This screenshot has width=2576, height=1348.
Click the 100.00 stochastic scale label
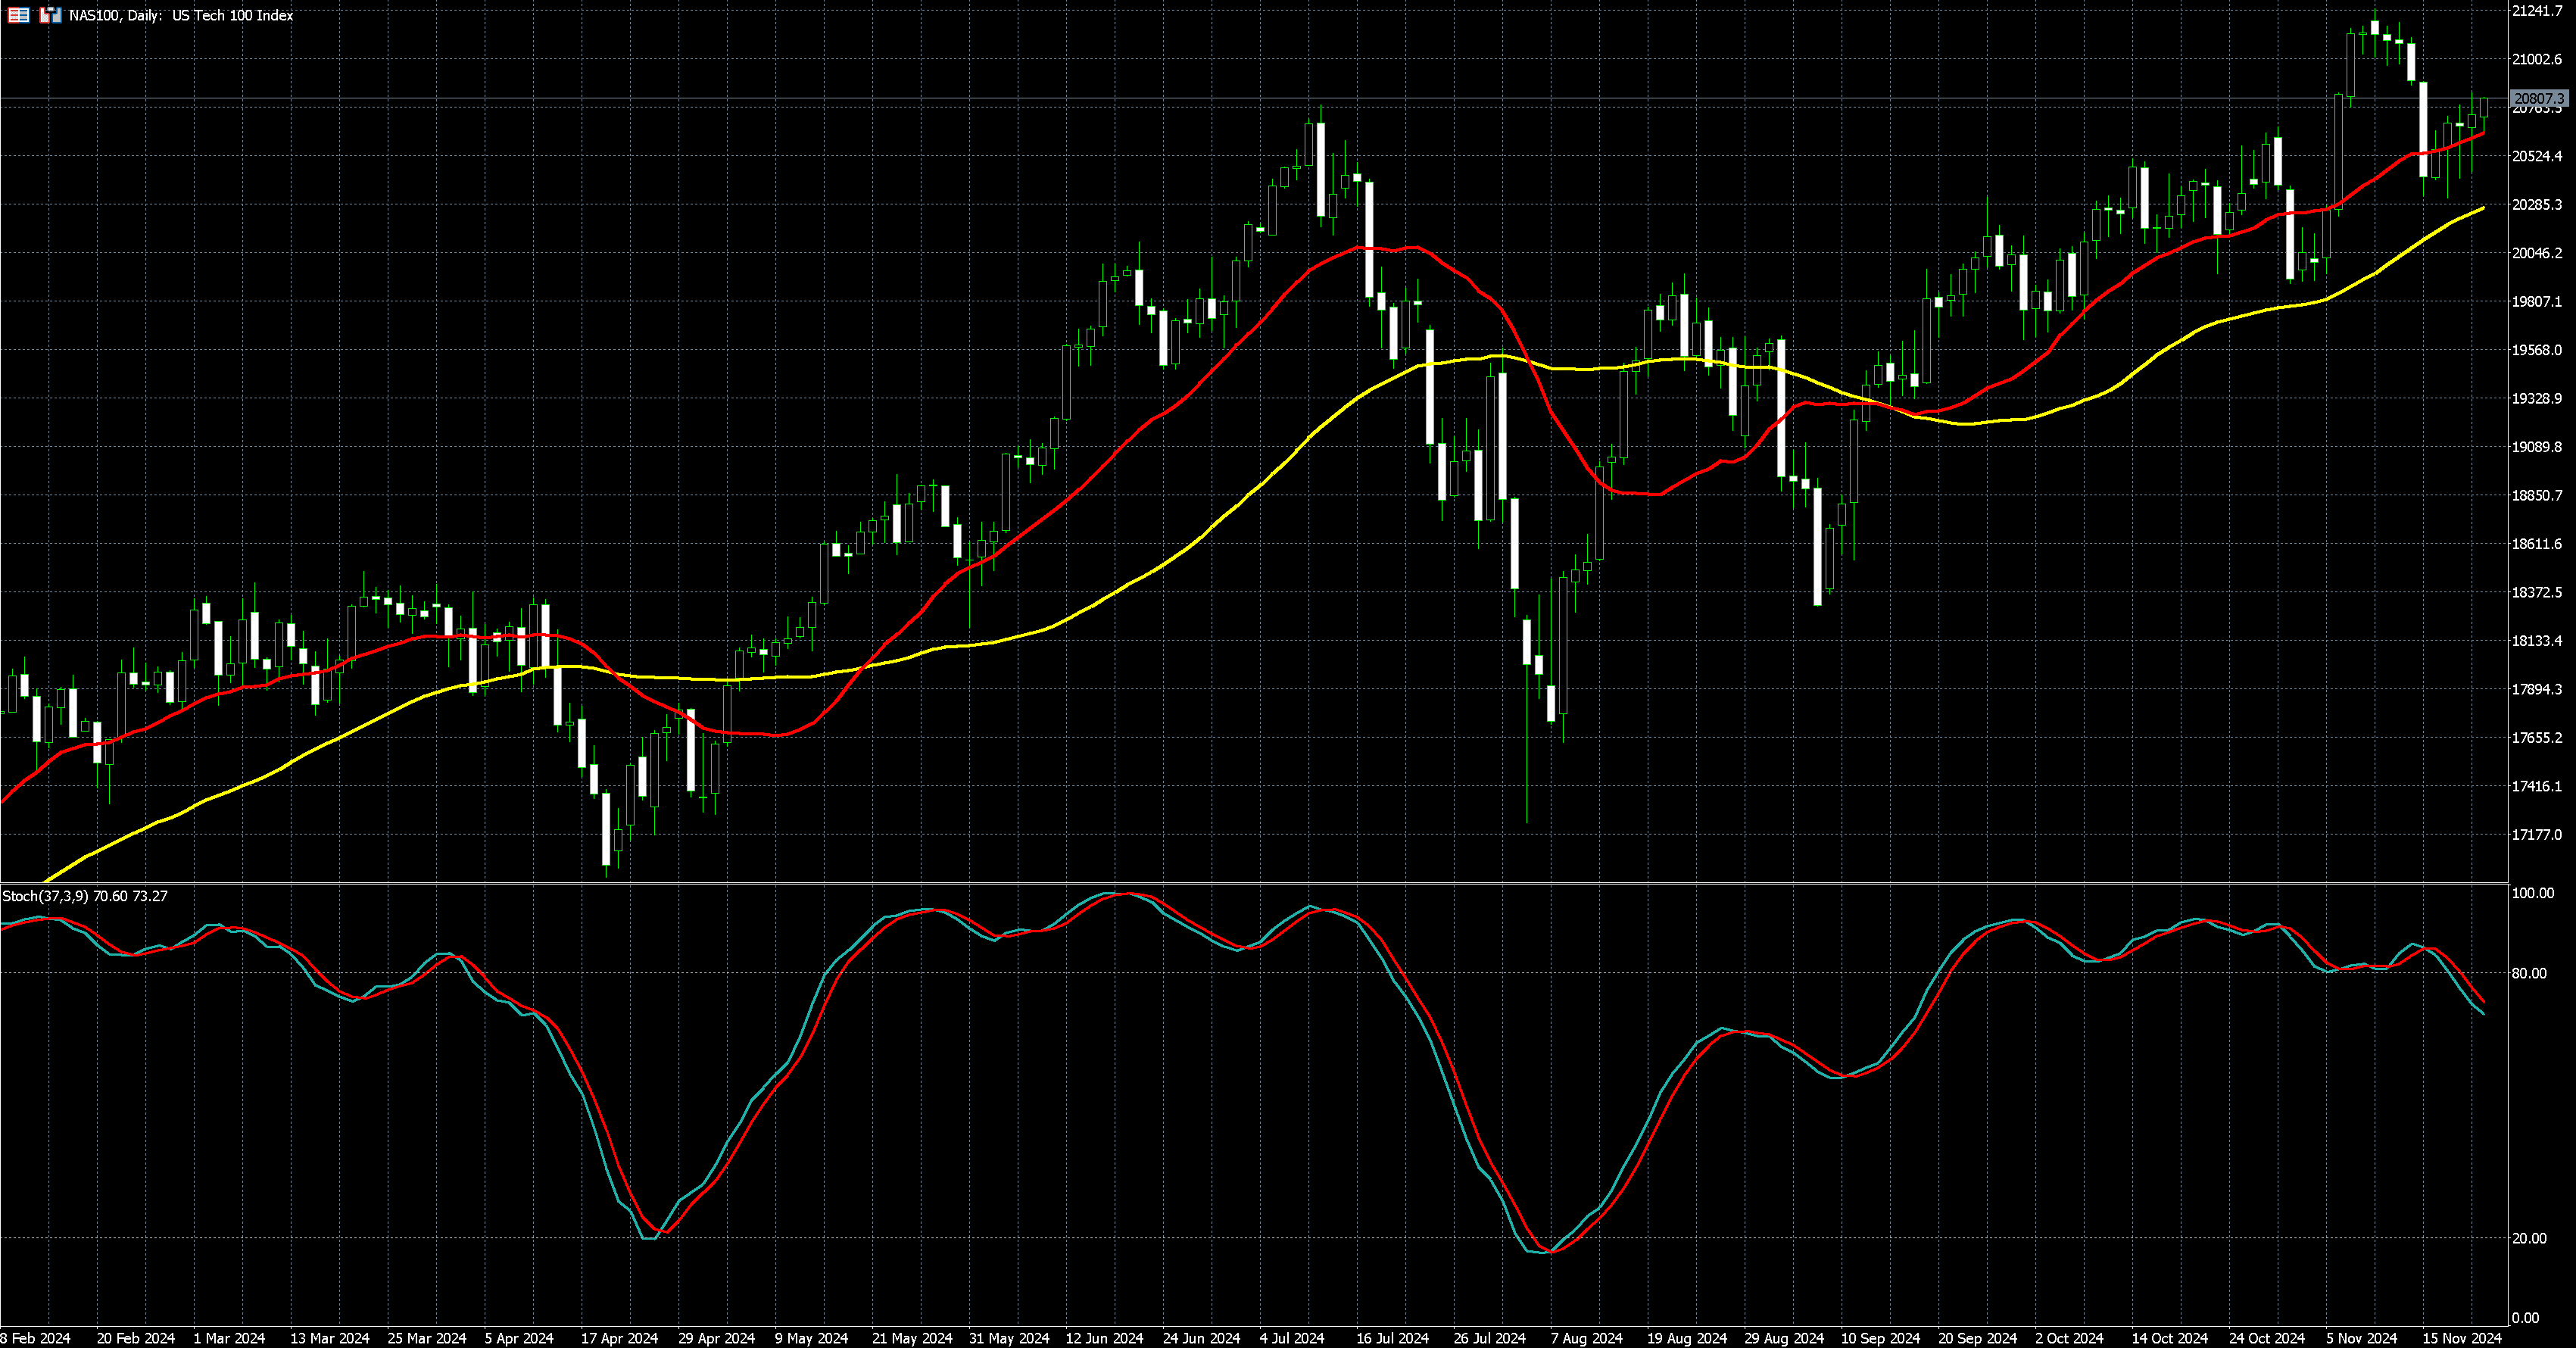click(2532, 893)
